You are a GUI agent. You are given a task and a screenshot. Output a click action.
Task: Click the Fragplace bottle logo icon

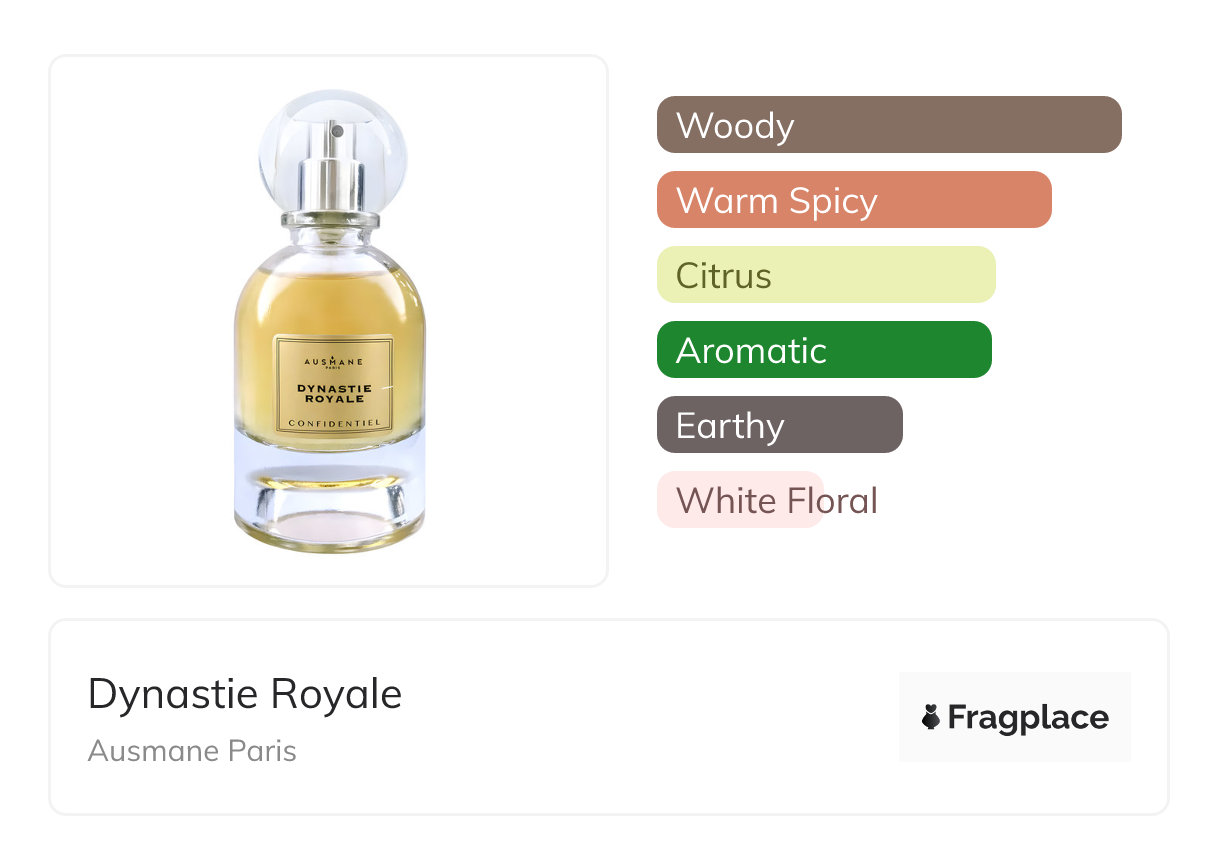(931, 717)
